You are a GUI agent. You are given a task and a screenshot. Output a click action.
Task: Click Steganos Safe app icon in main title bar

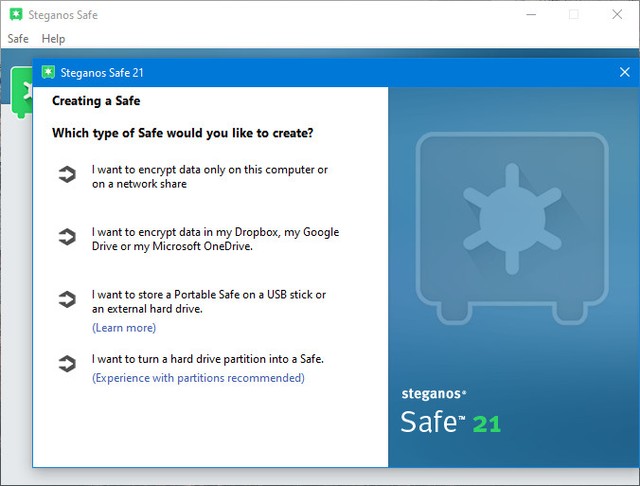coord(15,15)
